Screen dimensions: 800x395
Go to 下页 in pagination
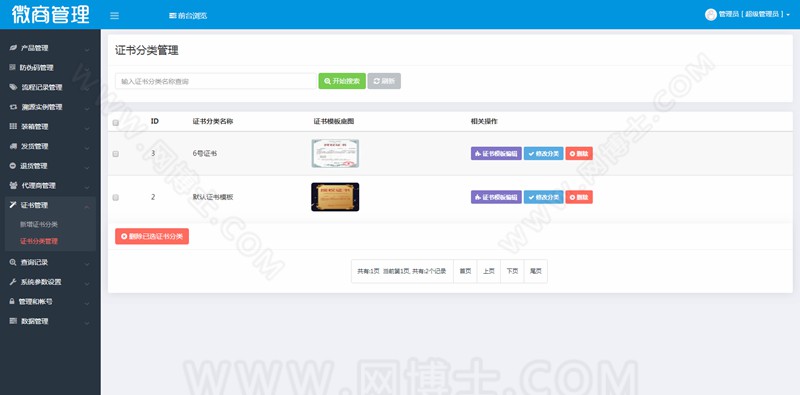[x=512, y=271]
